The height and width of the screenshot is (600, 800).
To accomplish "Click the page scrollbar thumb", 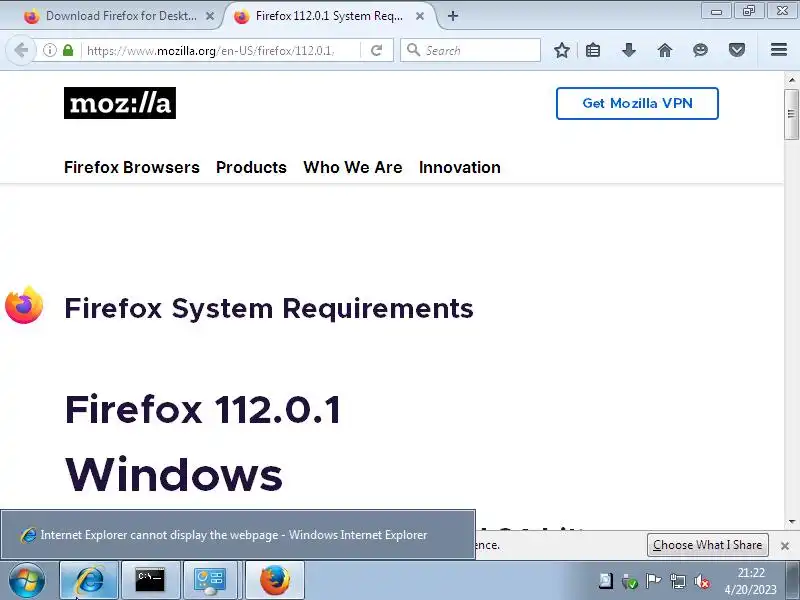I will point(791,114).
